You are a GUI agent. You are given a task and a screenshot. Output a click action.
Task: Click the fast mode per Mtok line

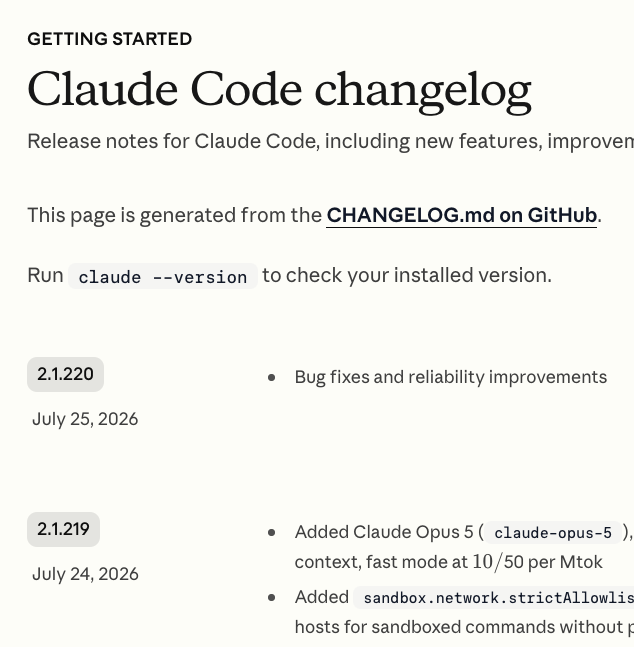[x=448, y=562]
